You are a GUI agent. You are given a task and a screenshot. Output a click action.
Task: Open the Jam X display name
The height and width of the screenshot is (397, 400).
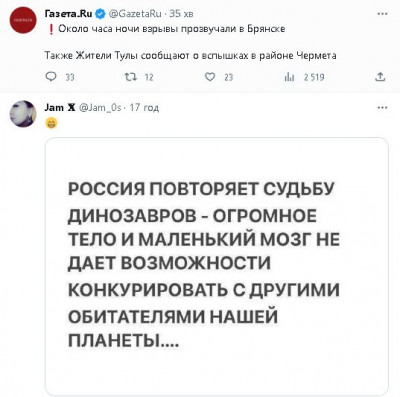point(60,107)
